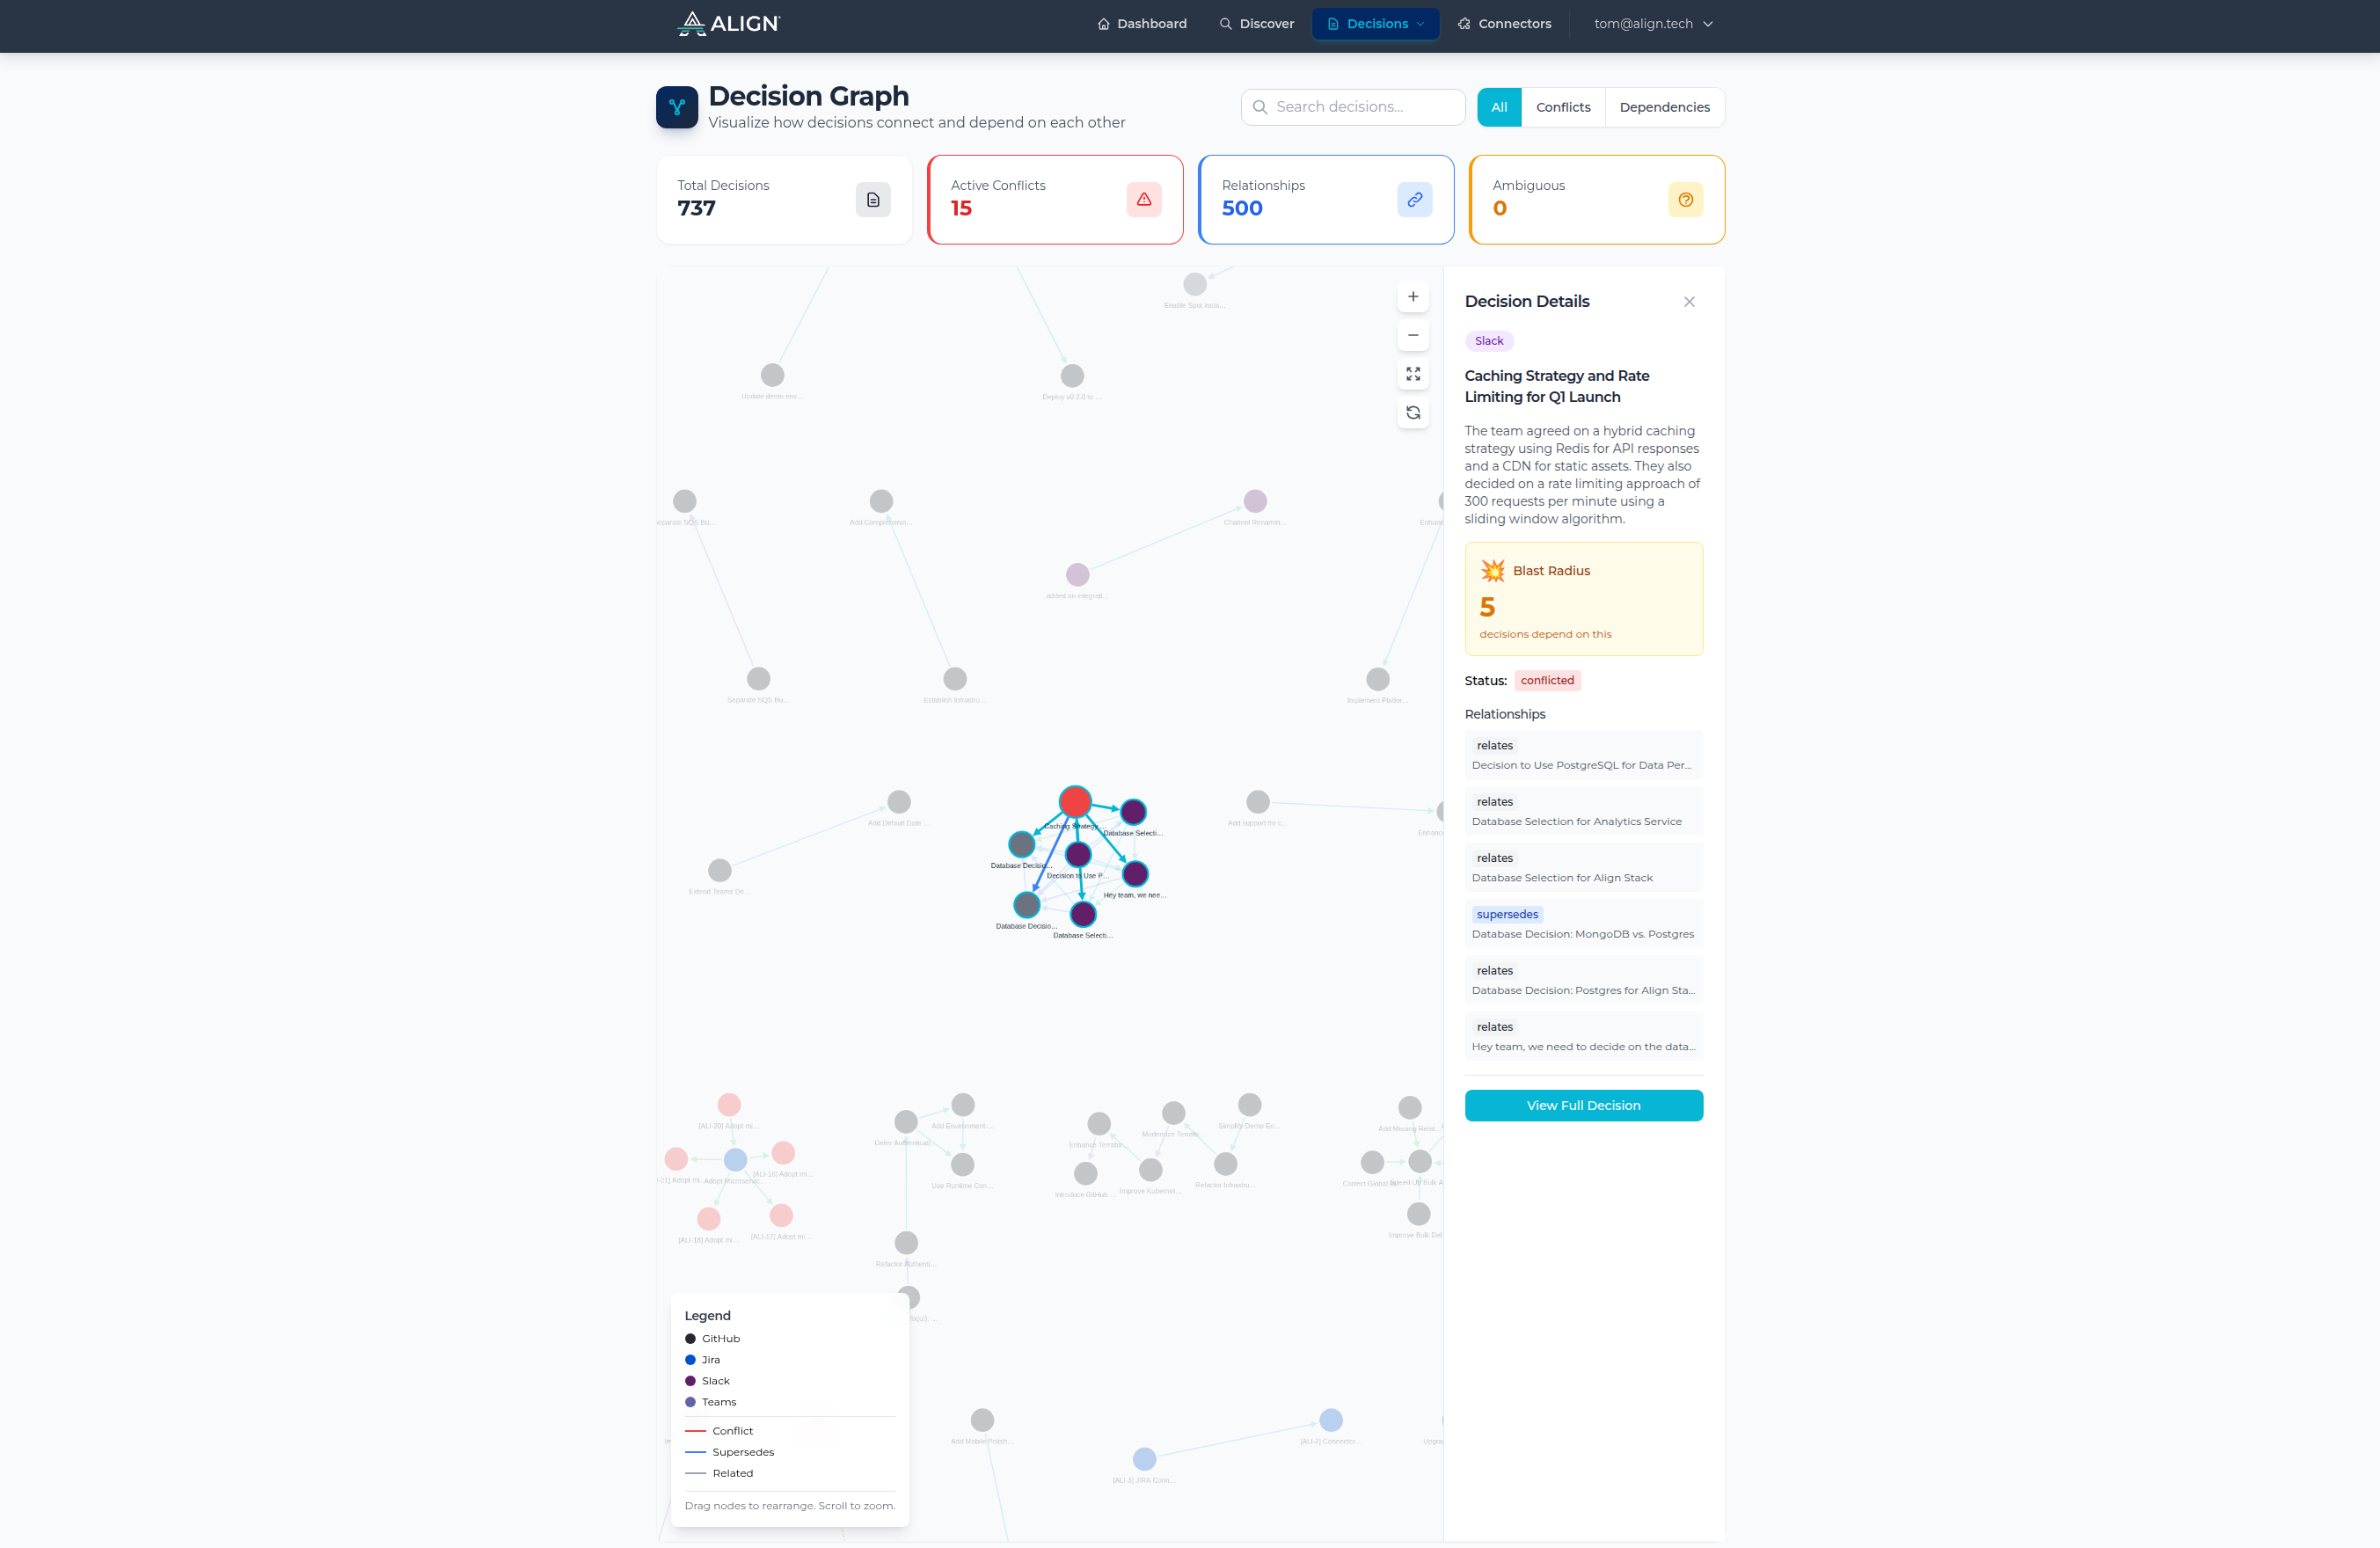Select the Add support for c... node

(1258, 802)
